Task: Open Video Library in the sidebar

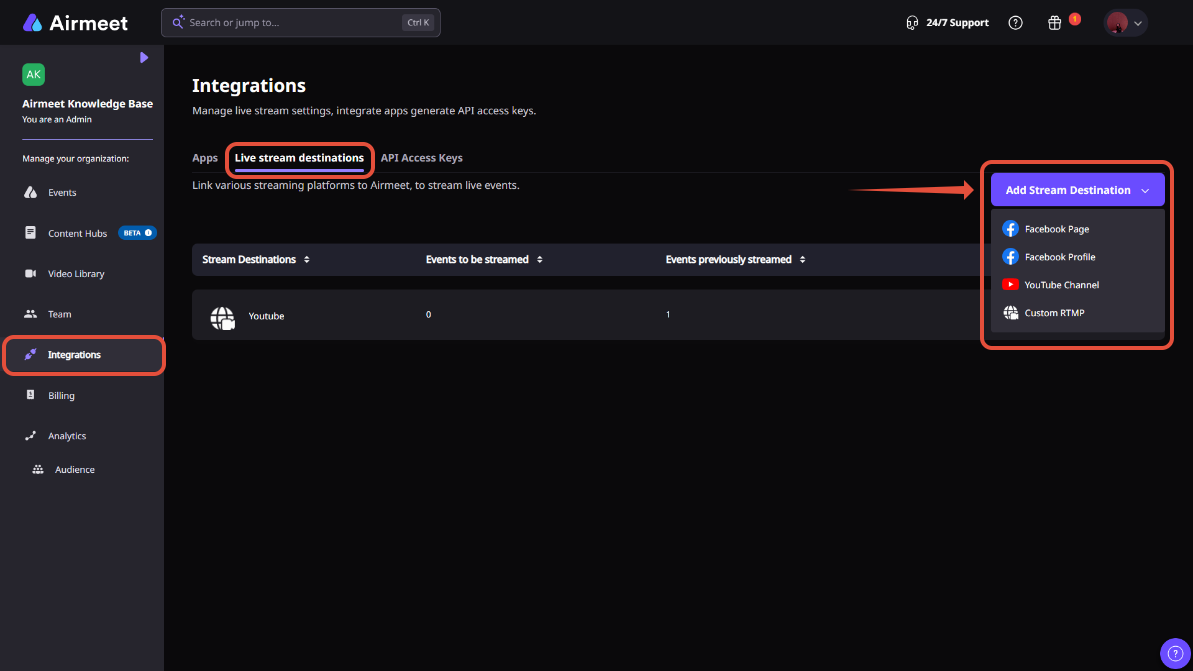Action: pos(76,273)
